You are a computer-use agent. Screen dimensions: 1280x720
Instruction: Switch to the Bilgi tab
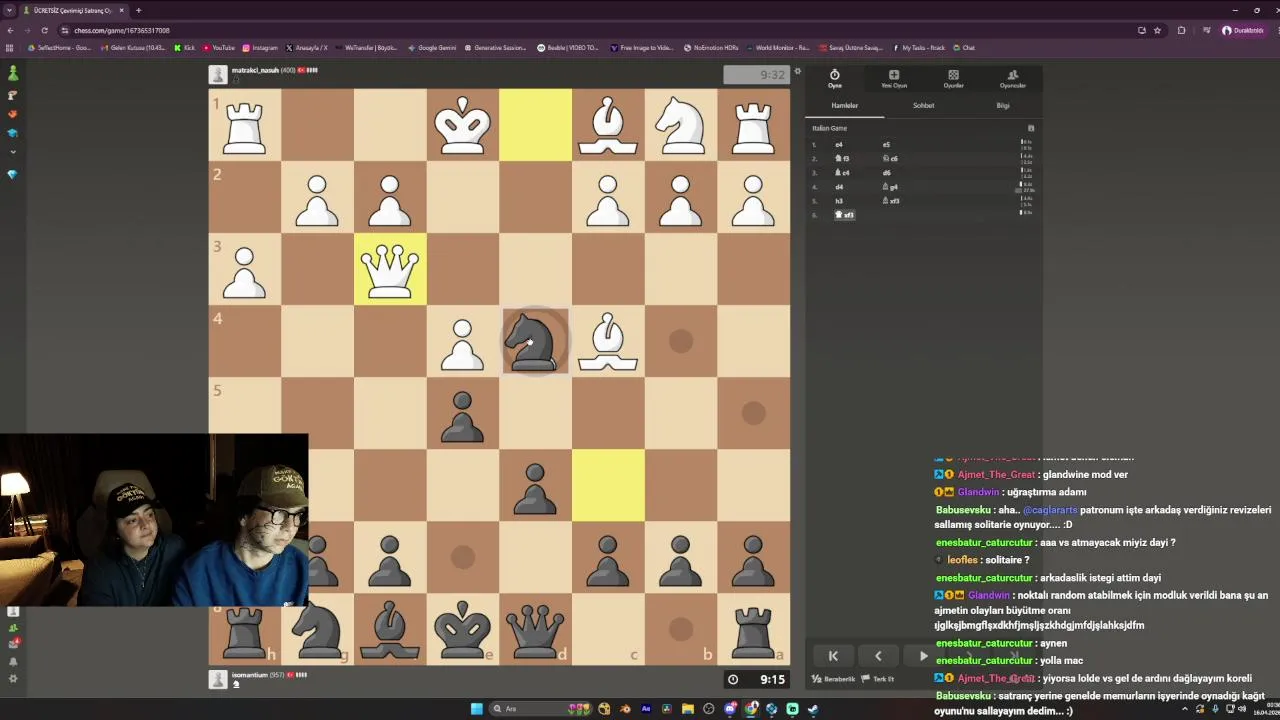click(x=1003, y=105)
